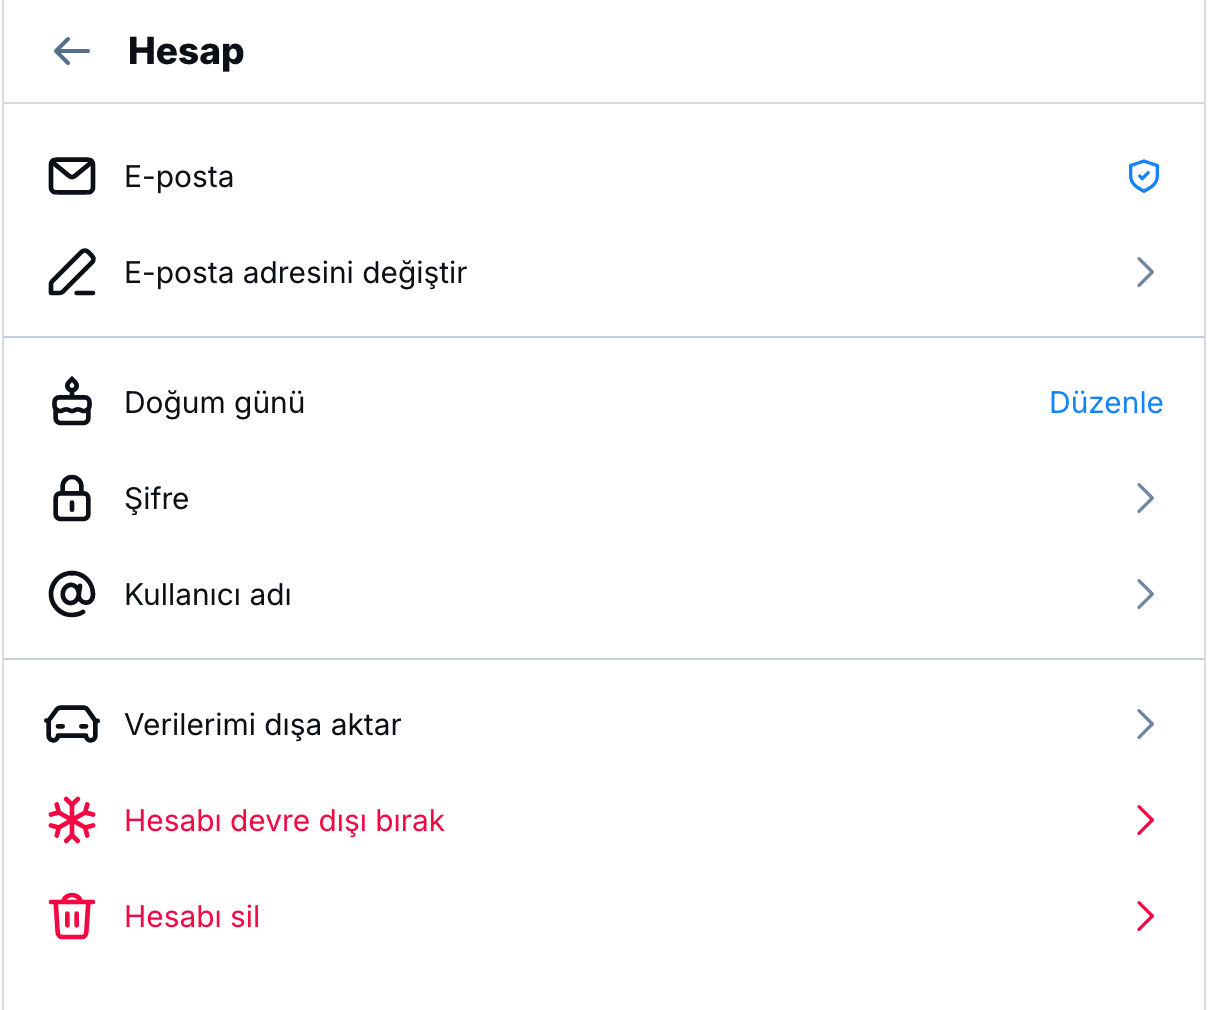Click the padlock icon next to Şifre

(x=70, y=498)
